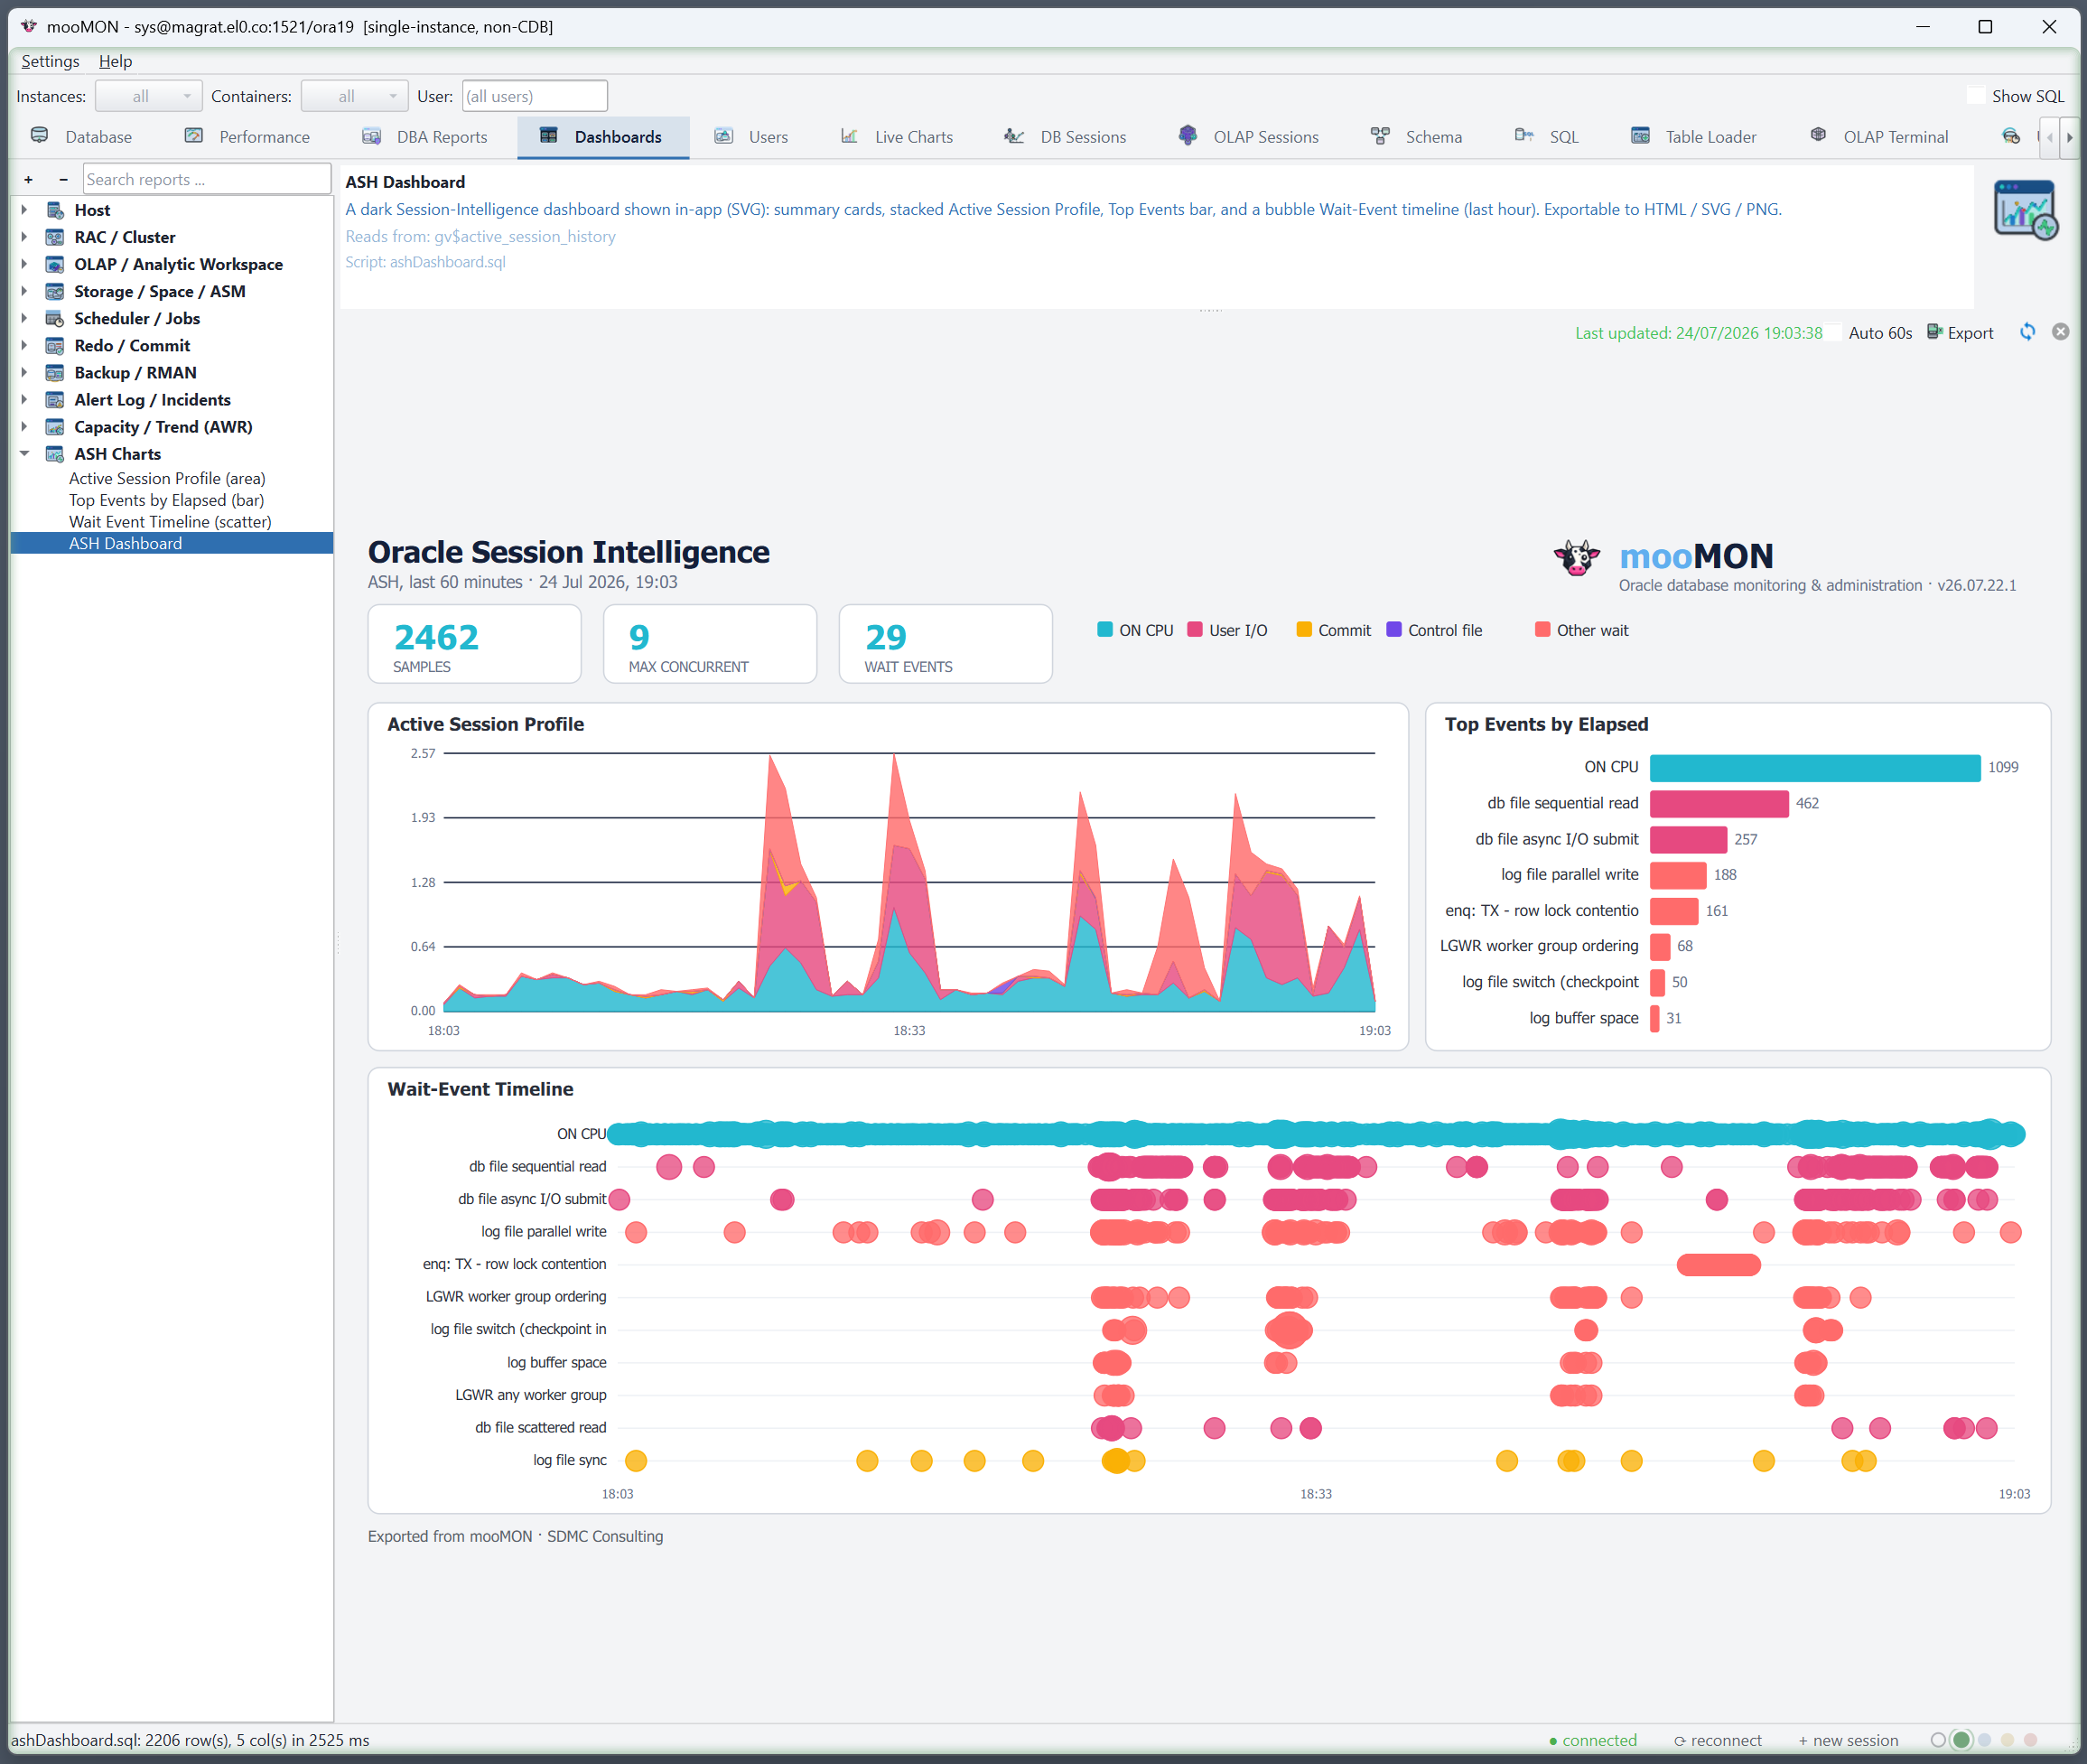Image resolution: width=2087 pixels, height=1764 pixels.
Task: Collapse the ASH Charts node arrow
Action: (x=24, y=454)
